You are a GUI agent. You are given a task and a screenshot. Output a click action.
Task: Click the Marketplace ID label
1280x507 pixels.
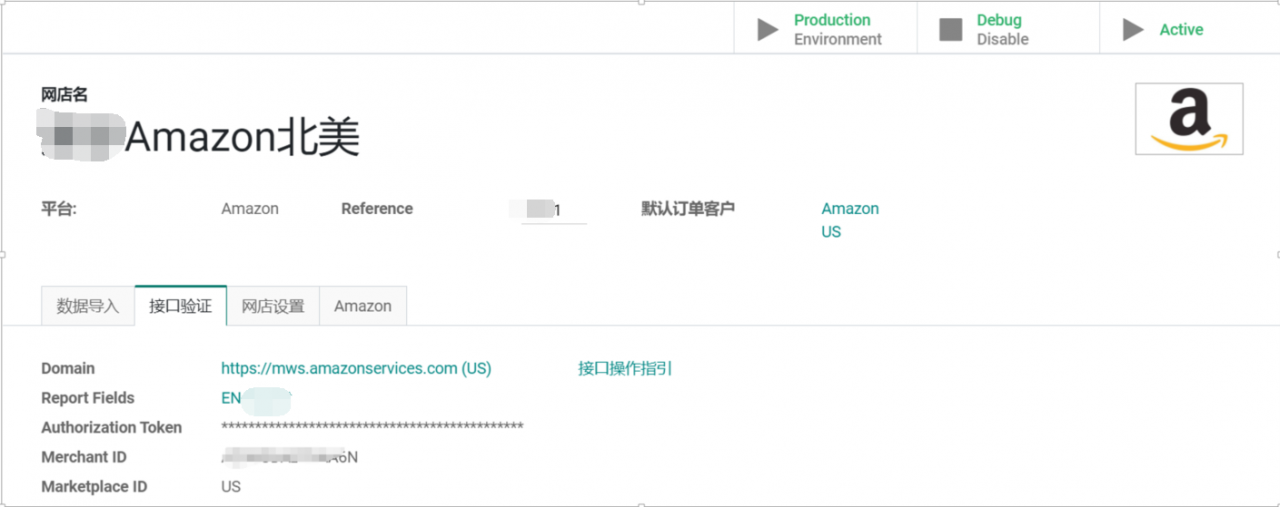94,487
